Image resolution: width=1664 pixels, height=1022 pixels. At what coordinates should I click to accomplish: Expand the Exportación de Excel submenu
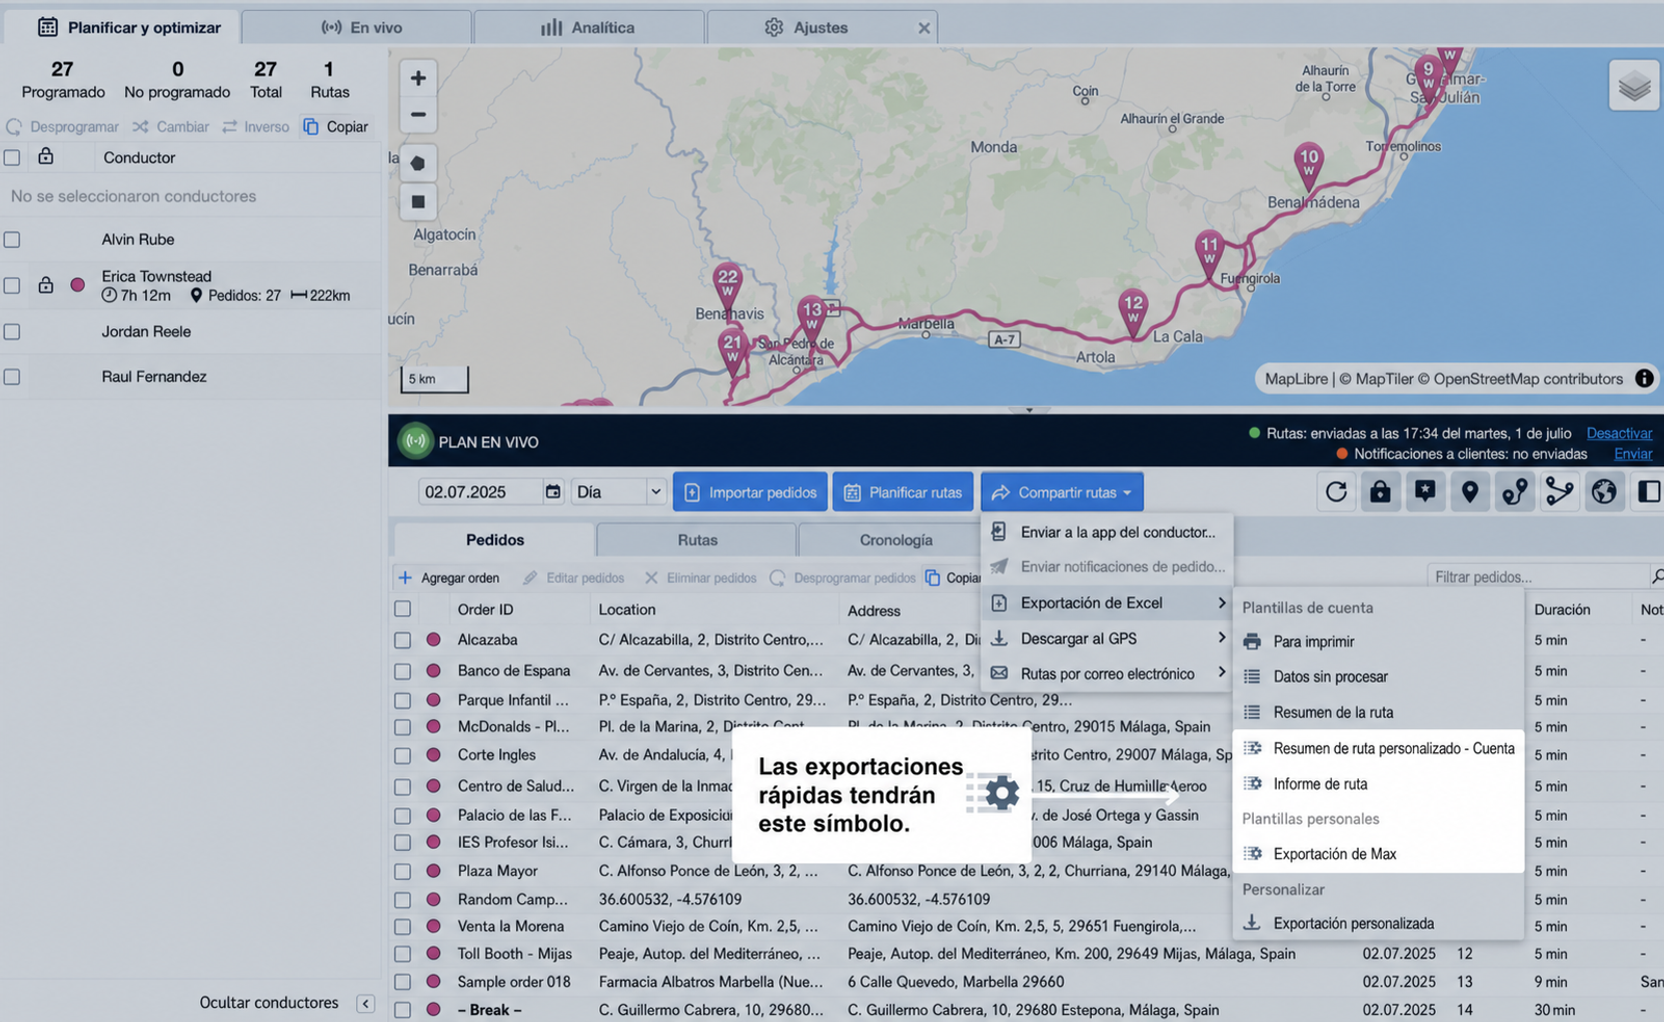1107,602
